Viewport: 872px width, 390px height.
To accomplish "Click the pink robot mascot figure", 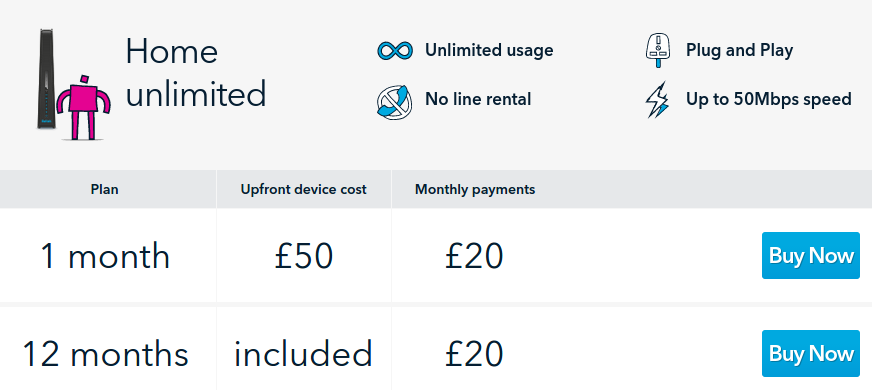I will point(83,107).
